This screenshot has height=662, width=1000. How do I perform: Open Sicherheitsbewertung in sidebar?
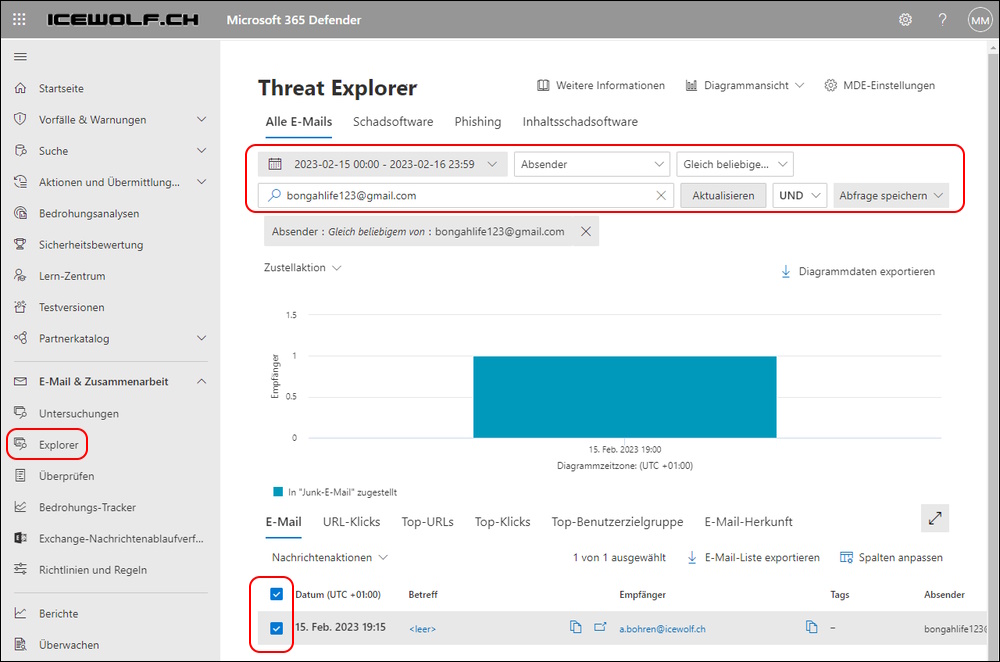[91, 245]
